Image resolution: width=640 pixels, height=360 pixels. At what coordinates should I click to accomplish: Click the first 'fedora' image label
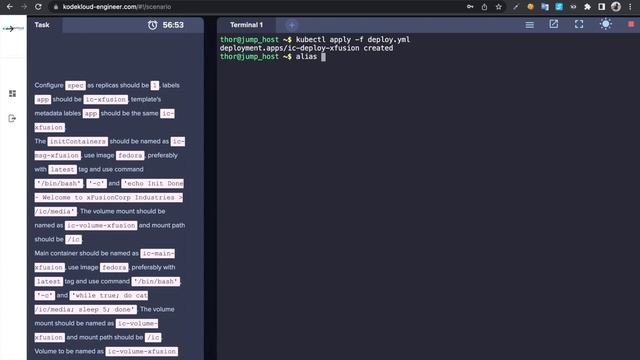coord(130,156)
